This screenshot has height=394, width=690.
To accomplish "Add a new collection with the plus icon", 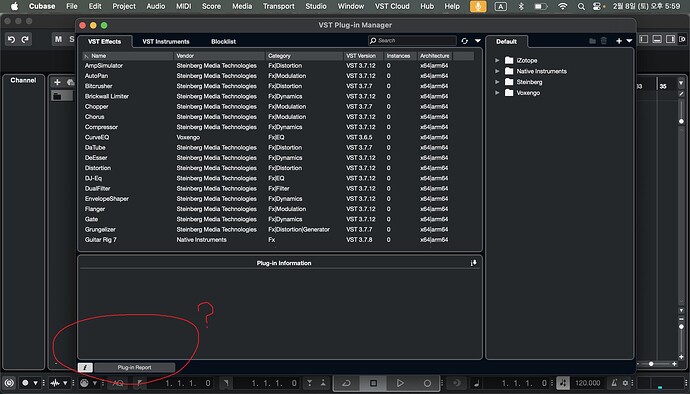I will click(x=619, y=41).
